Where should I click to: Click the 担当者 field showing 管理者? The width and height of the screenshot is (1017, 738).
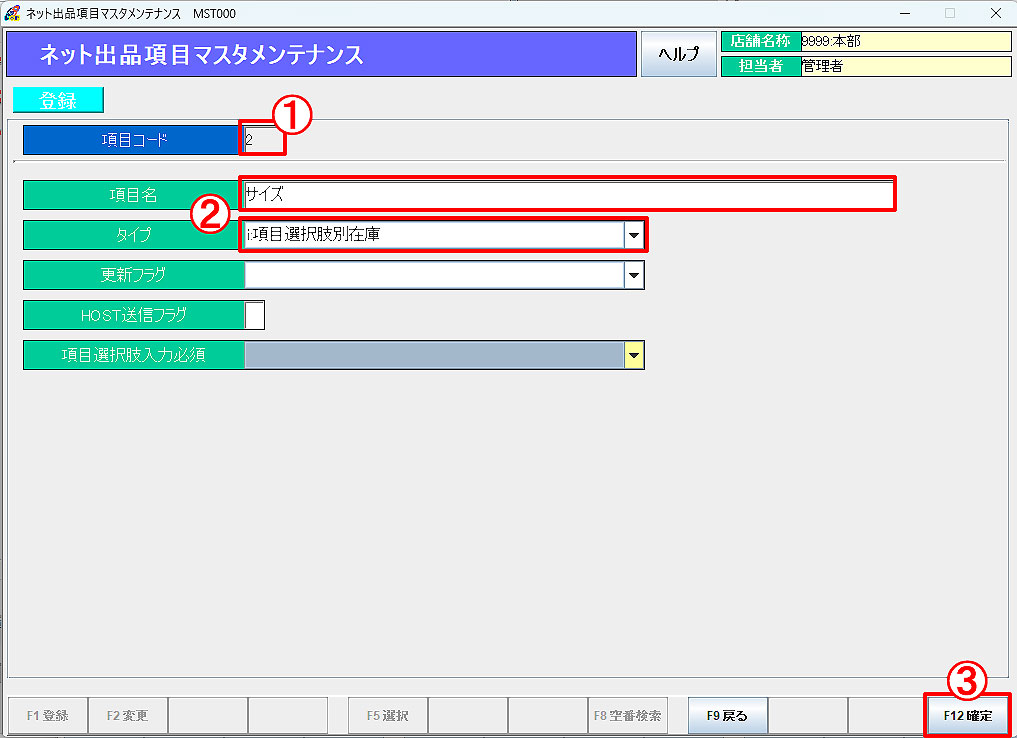coord(905,66)
